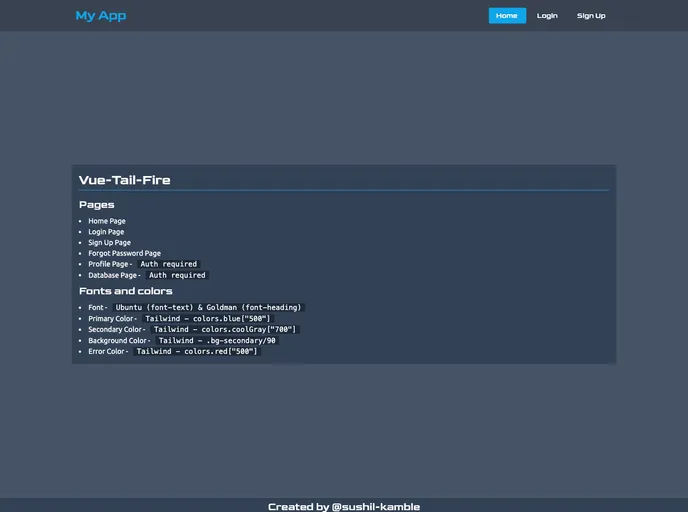Viewport: 688px width, 512px height.
Task: Click the Error Color label
Action: pyautogui.click(x=108, y=351)
